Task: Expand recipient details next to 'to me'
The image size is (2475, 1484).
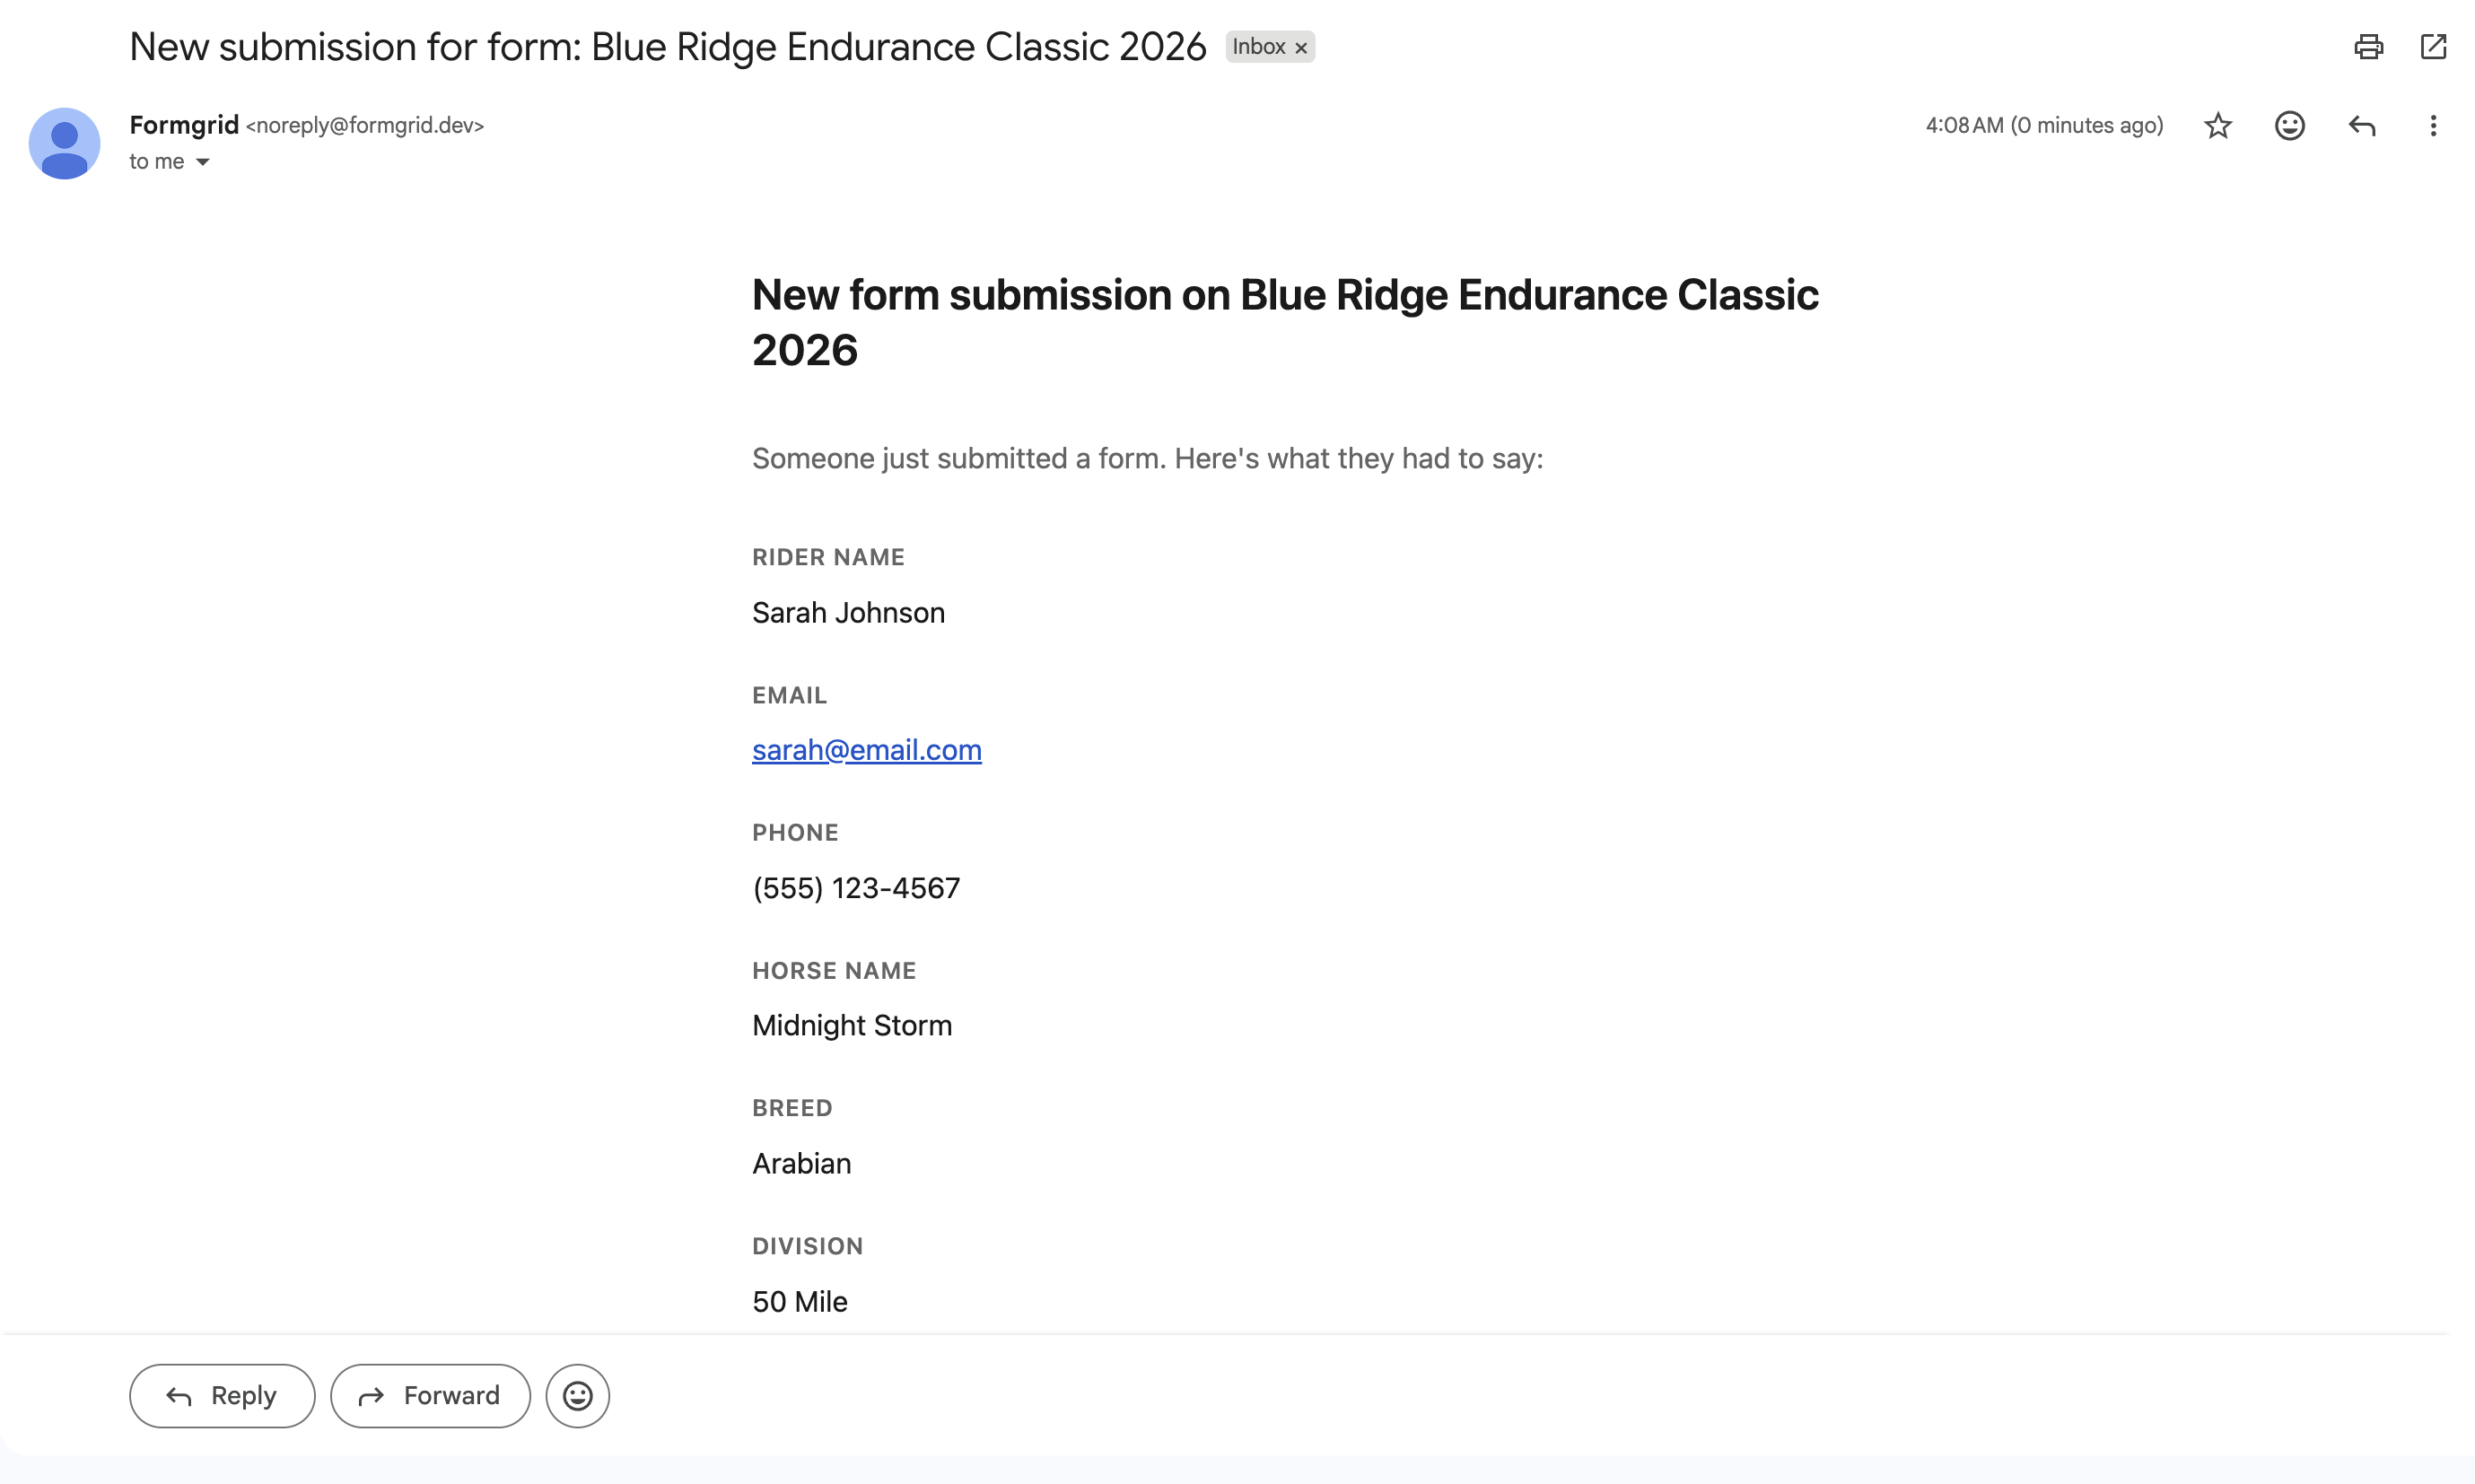Action: [202, 162]
